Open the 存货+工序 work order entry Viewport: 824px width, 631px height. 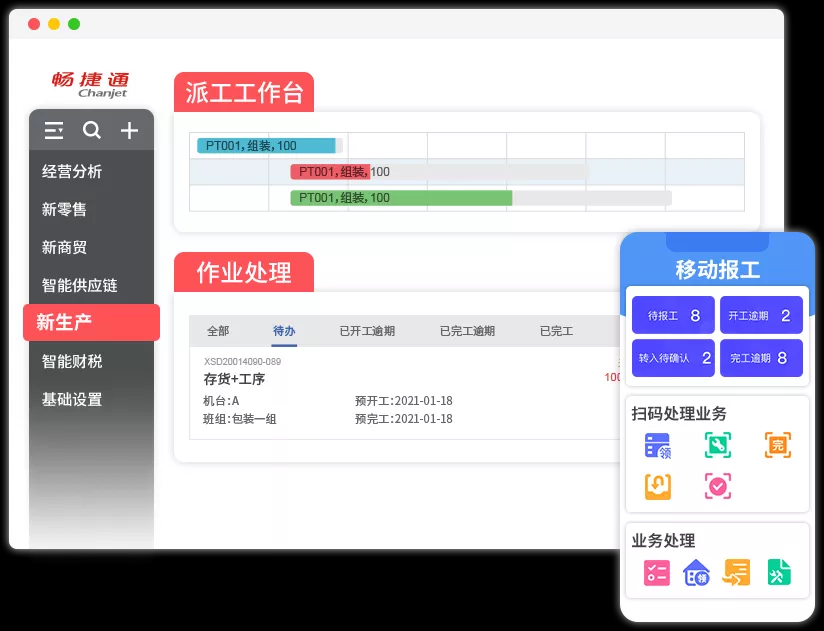tap(235, 379)
